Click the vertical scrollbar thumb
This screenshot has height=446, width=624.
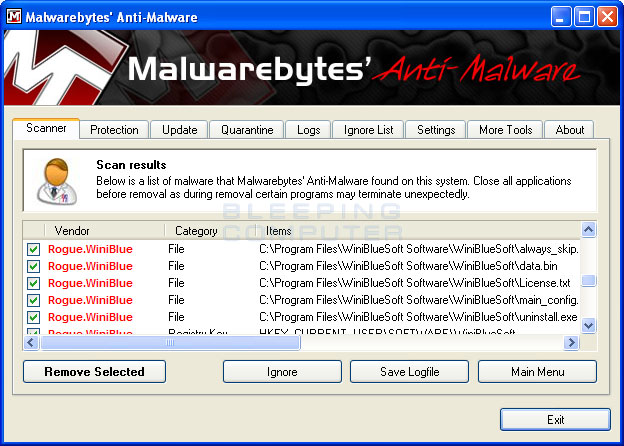[589, 280]
